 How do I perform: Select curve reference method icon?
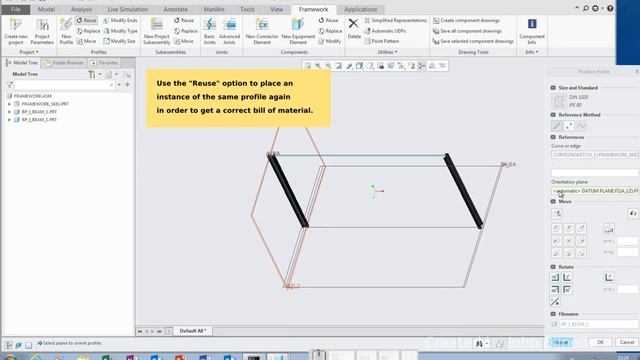click(x=556, y=126)
